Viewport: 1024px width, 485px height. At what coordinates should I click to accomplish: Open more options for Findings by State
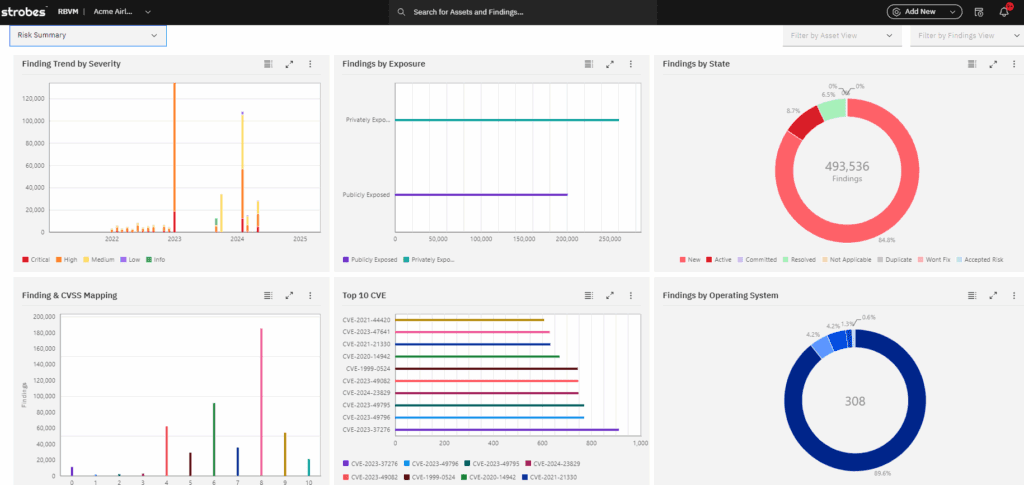coord(1014,64)
